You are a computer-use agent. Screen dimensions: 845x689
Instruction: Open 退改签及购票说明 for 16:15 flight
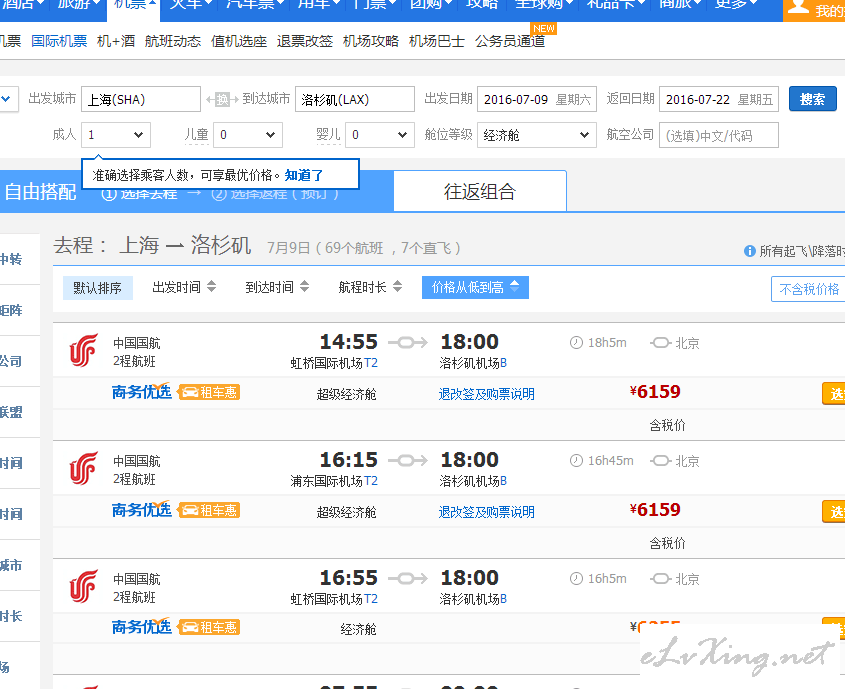point(487,512)
